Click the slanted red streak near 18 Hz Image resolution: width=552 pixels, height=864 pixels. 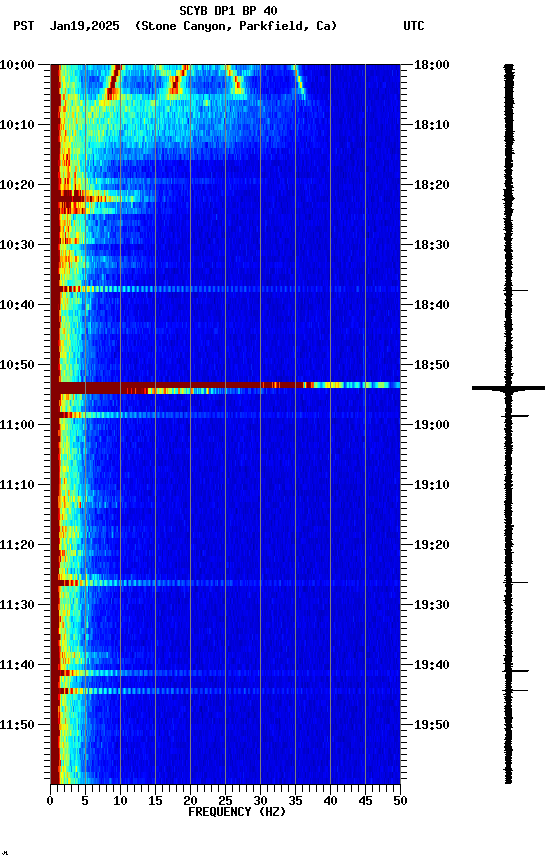[x=177, y=80]
